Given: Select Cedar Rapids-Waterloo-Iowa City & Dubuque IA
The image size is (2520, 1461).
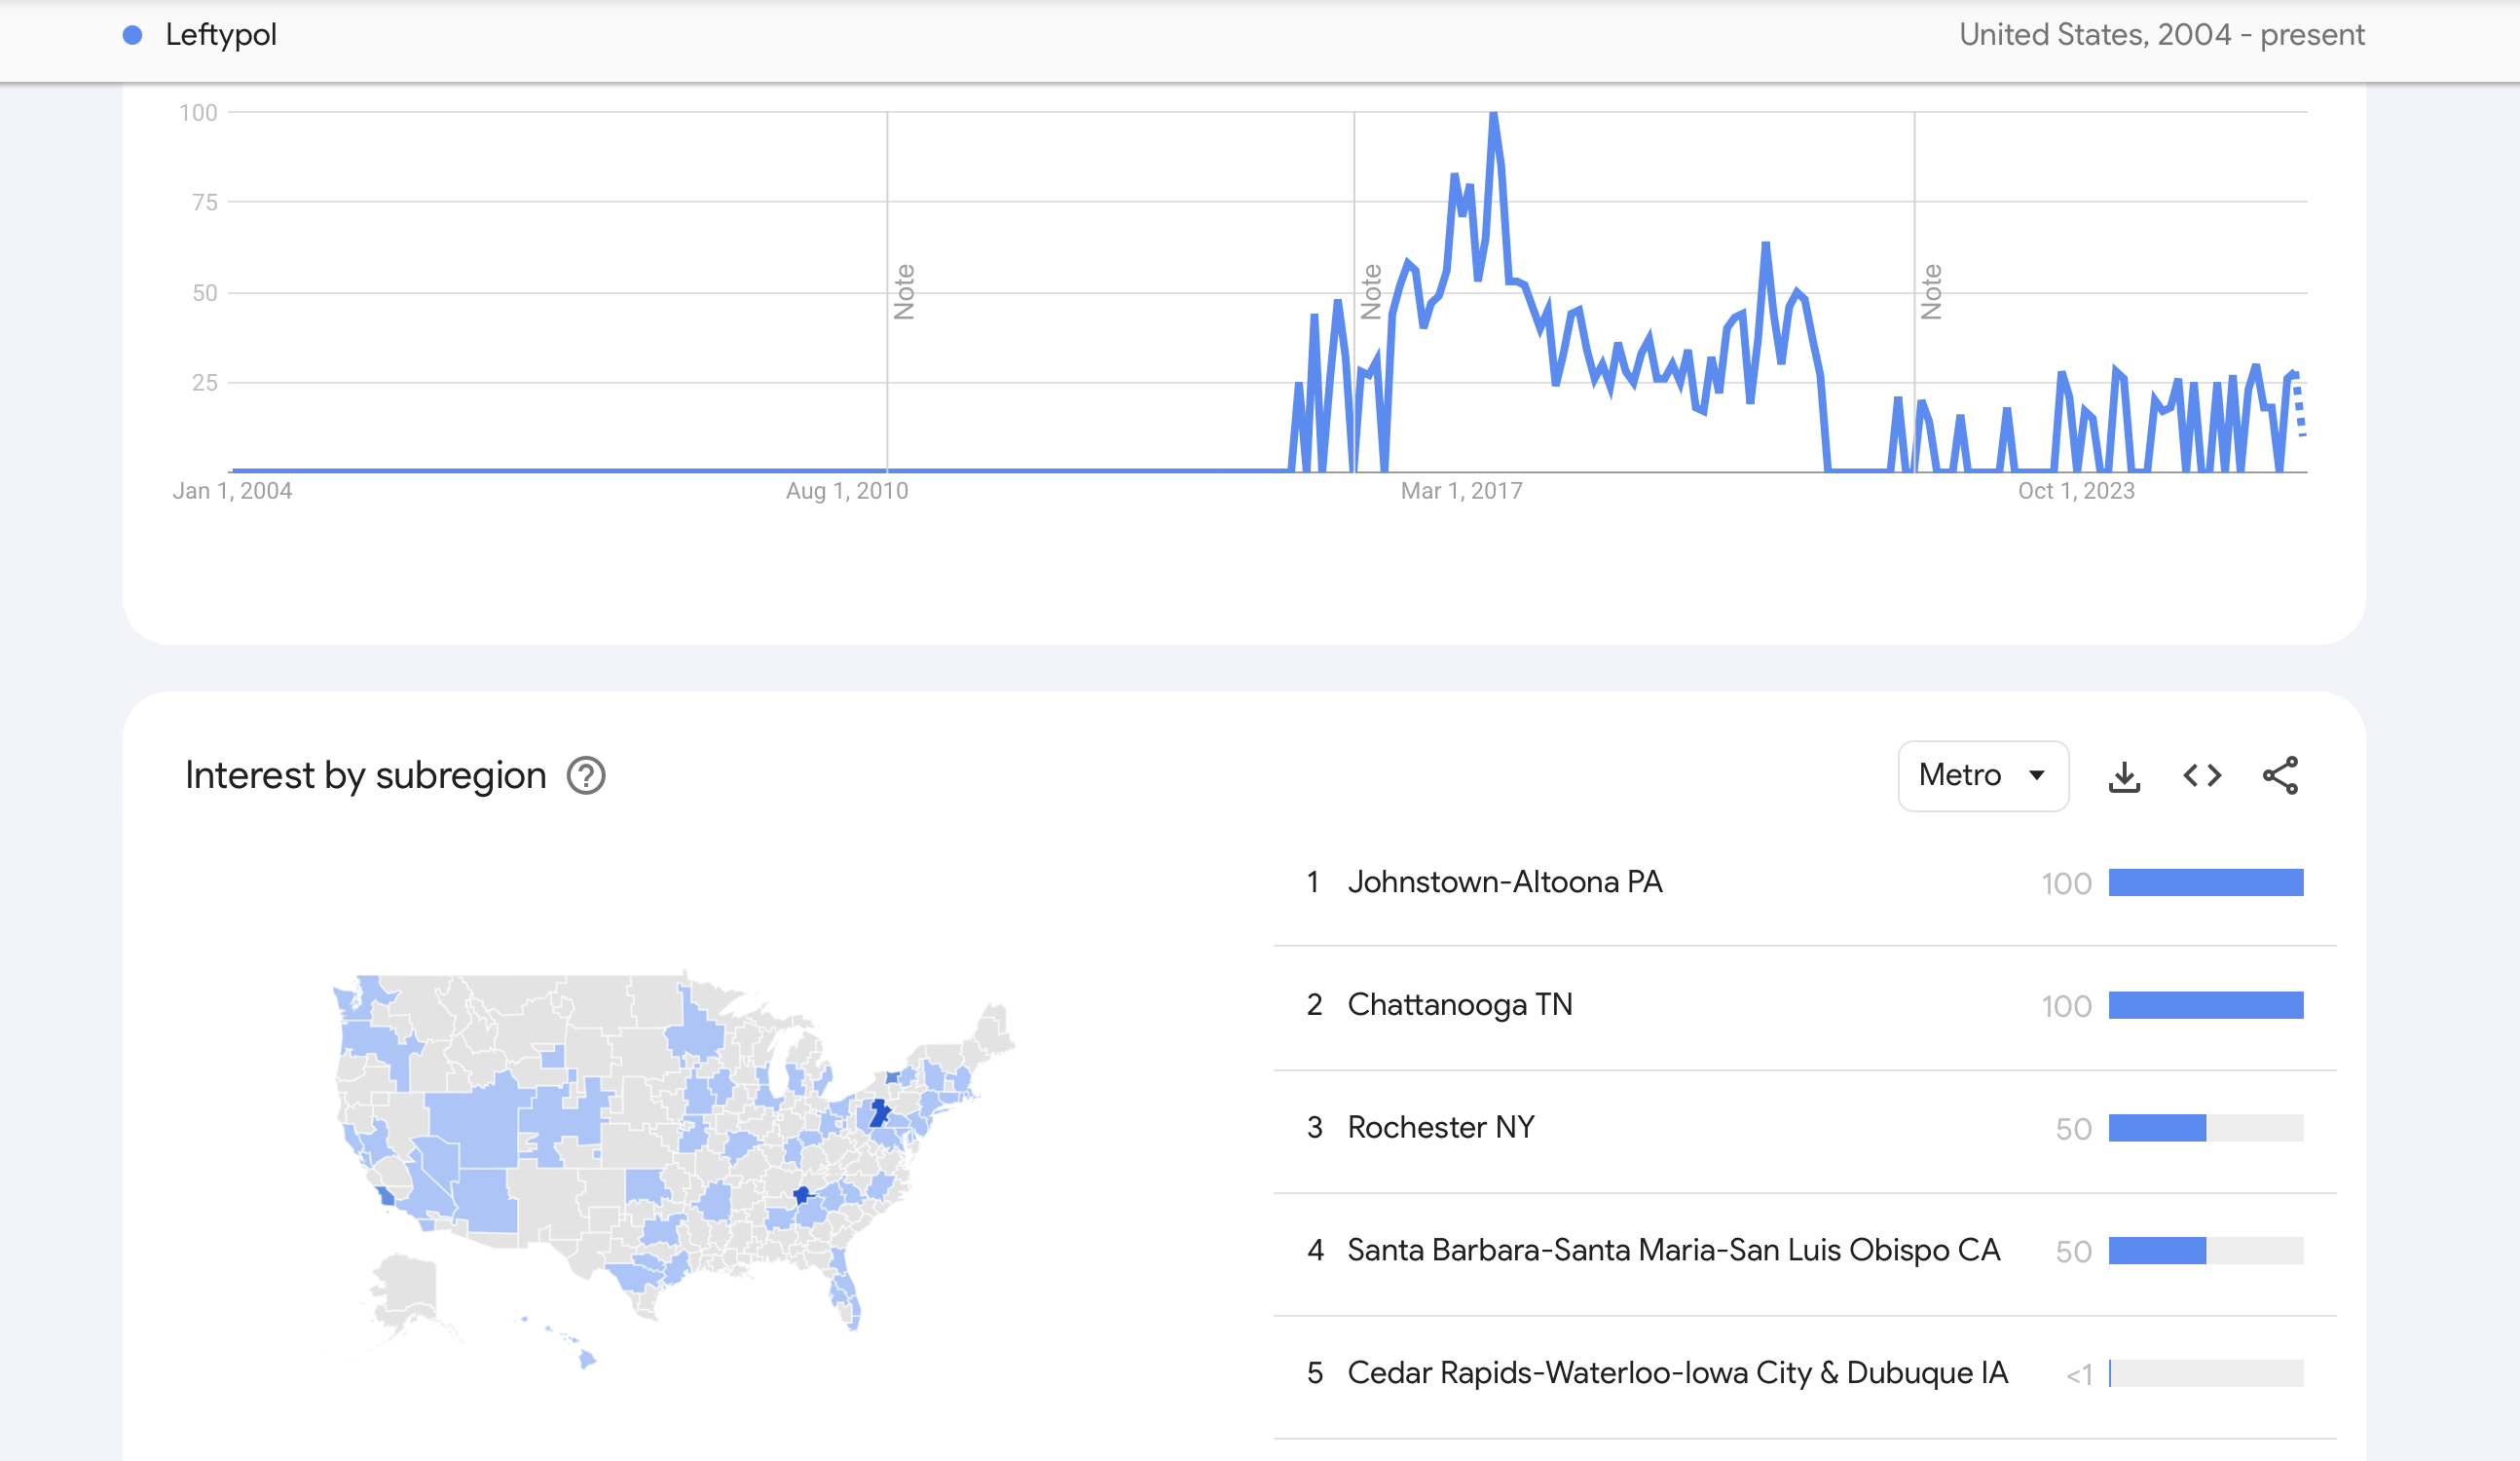Looking at the screenshot, I should click(x=1677, y=1373).
